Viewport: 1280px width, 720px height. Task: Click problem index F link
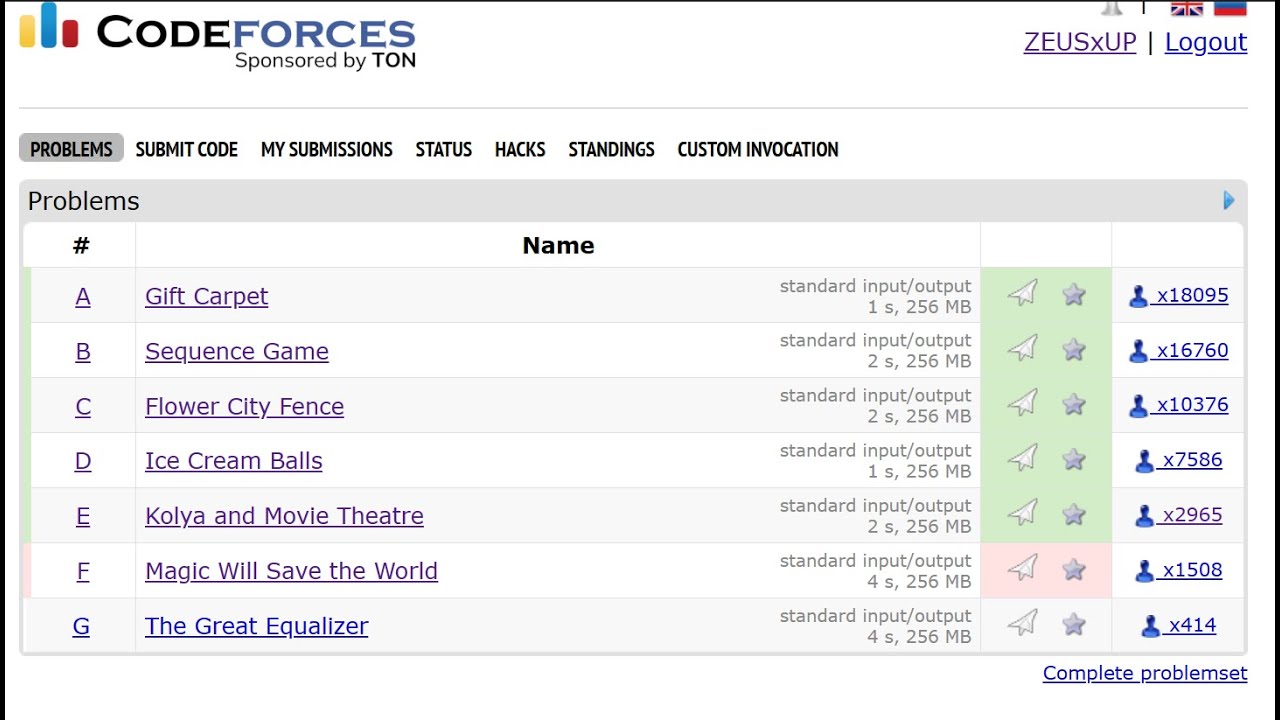(83, 571)
